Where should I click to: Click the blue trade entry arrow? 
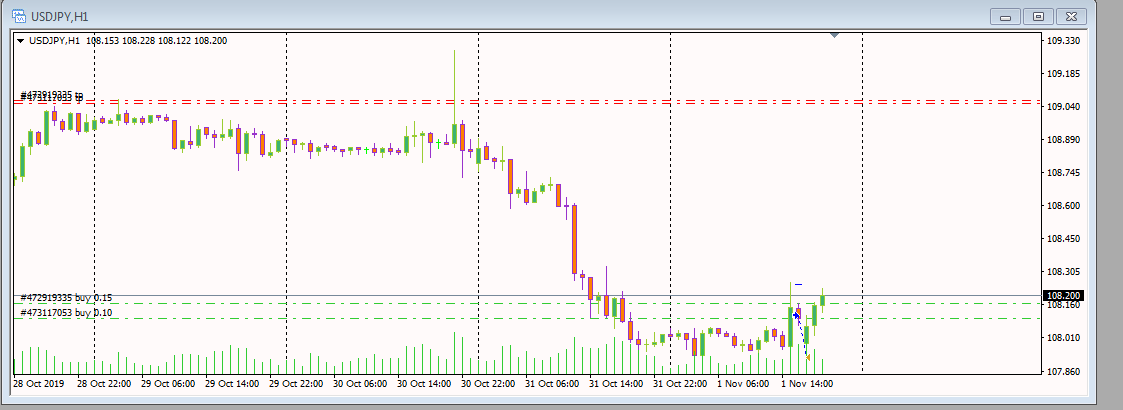coord(796,315)
